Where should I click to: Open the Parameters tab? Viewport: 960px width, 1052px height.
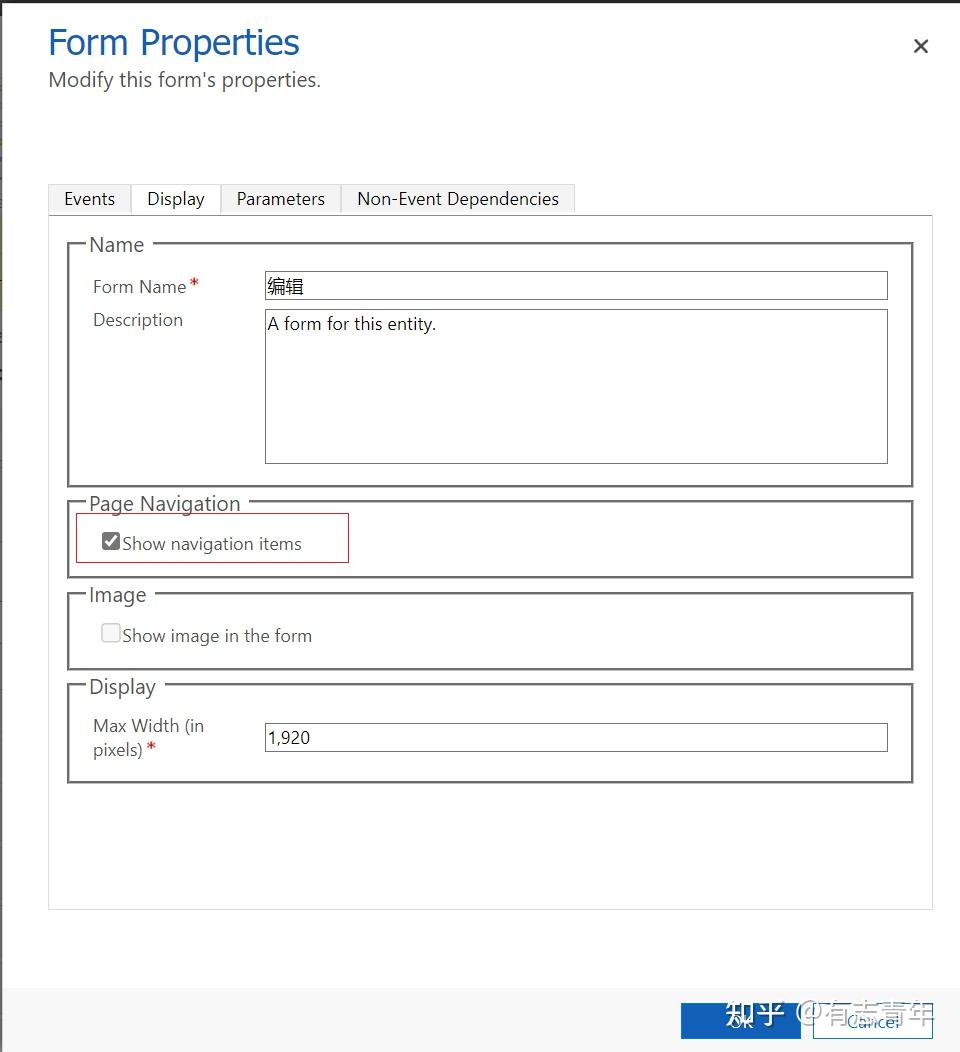pyautogui.click(x=280, y=199)
